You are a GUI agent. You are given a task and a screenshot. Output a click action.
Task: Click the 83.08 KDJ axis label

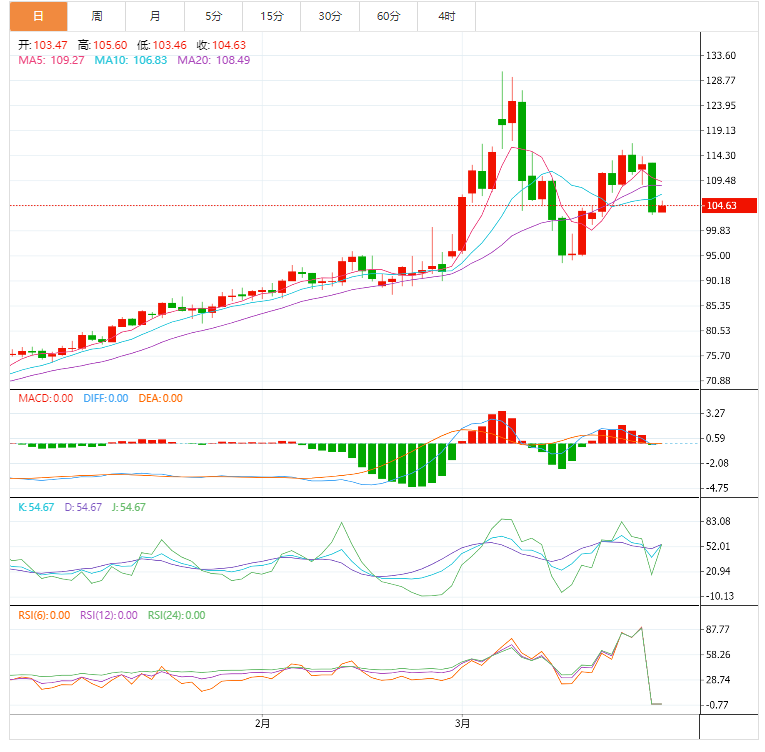pos(718,521)
